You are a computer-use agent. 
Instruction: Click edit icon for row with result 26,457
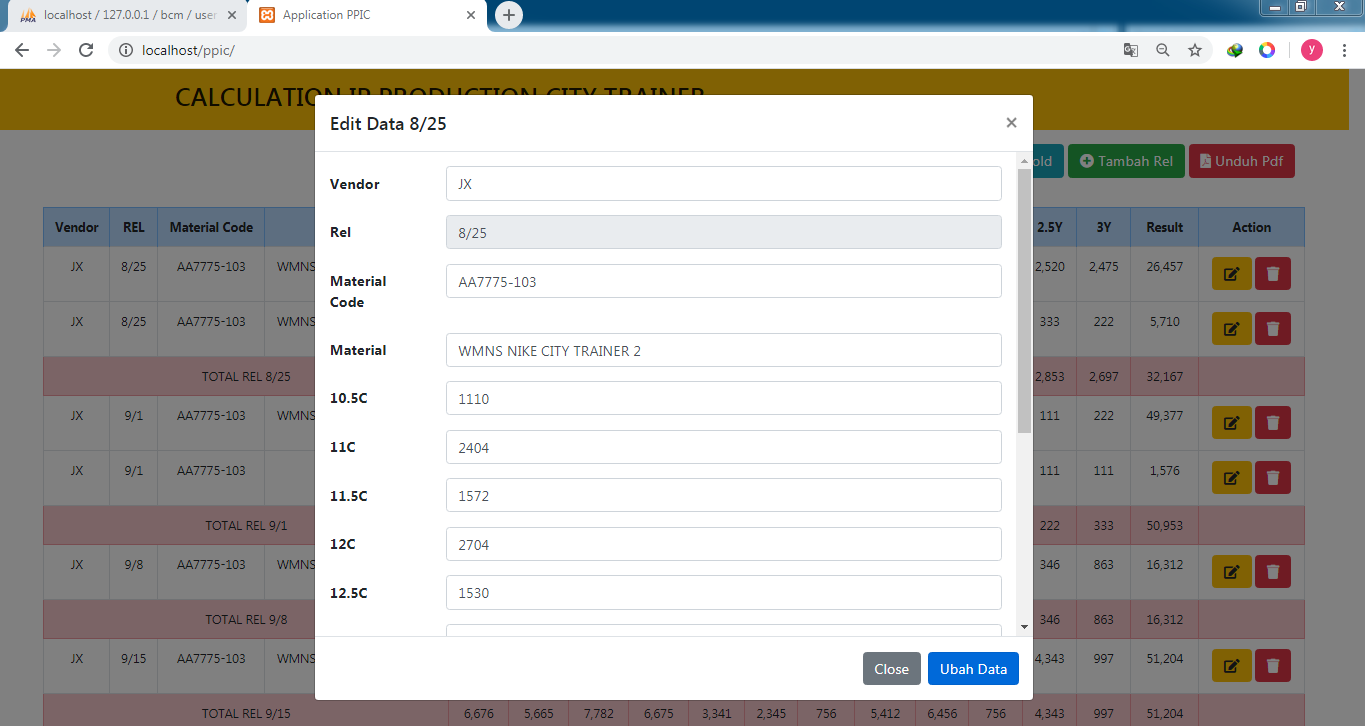pyautogui.click(x=1231, y=274)
